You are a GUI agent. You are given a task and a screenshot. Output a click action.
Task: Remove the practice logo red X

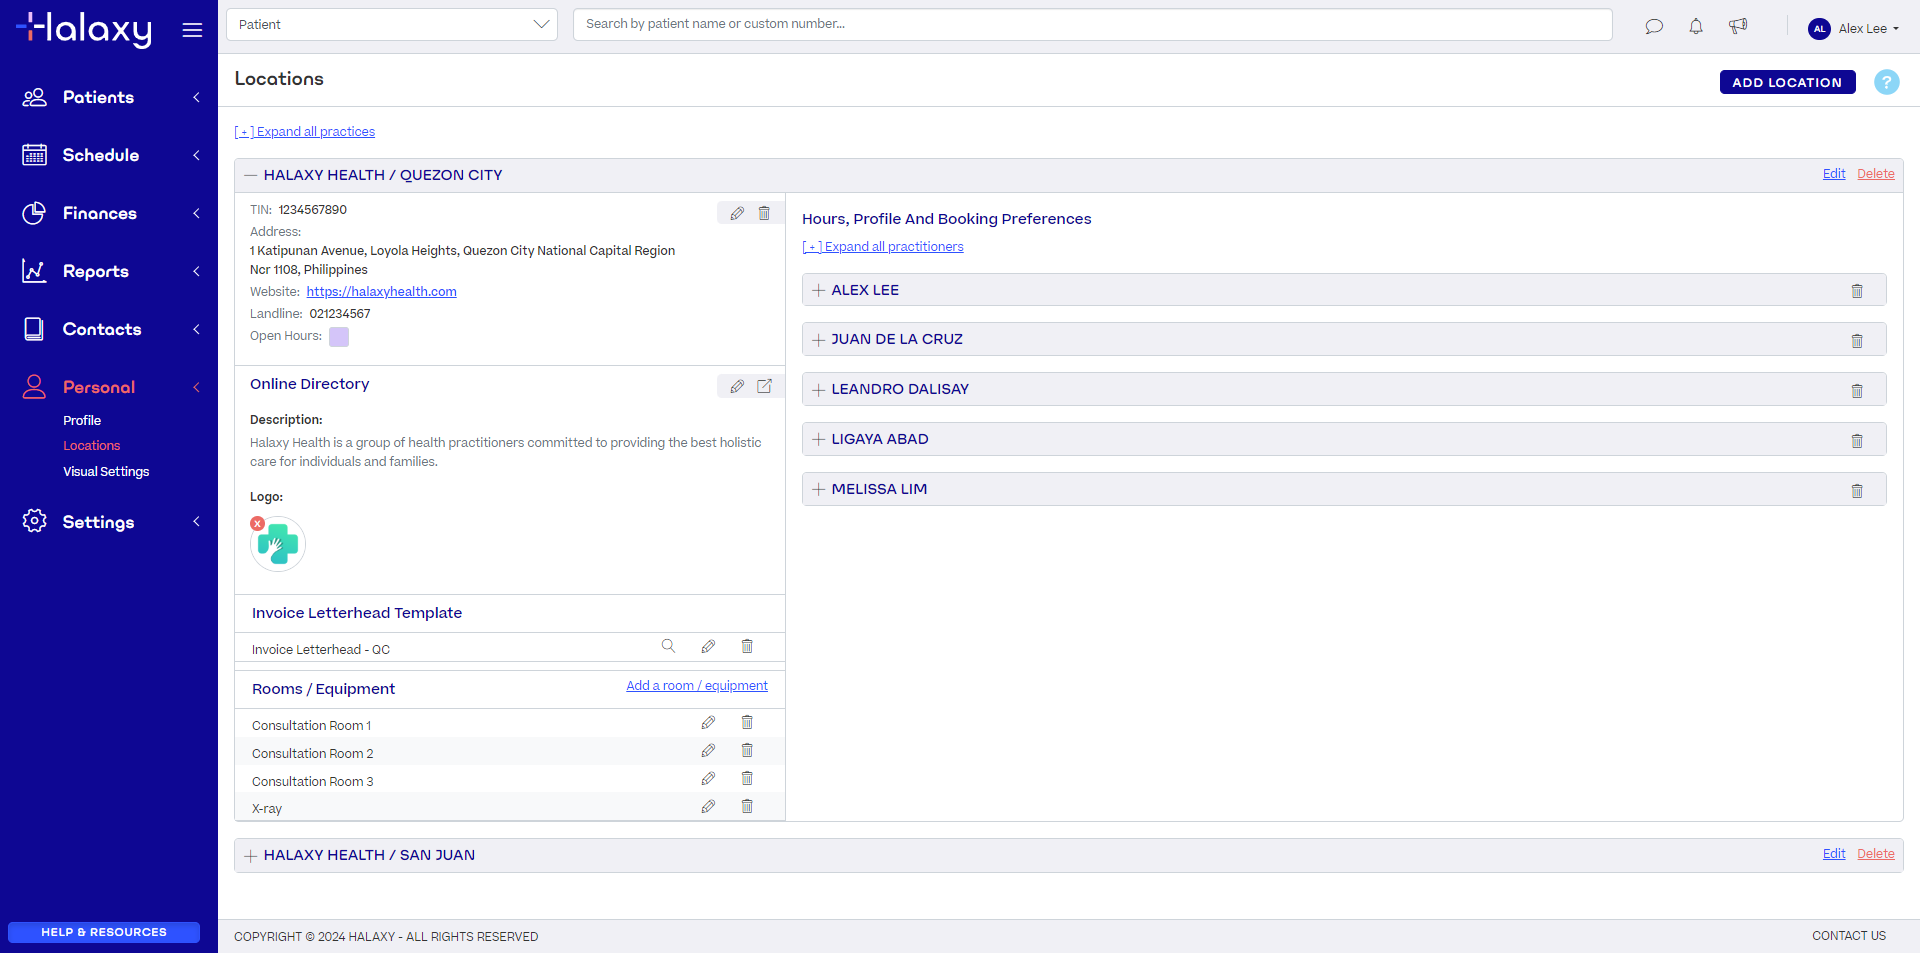(x=258, y=523)
